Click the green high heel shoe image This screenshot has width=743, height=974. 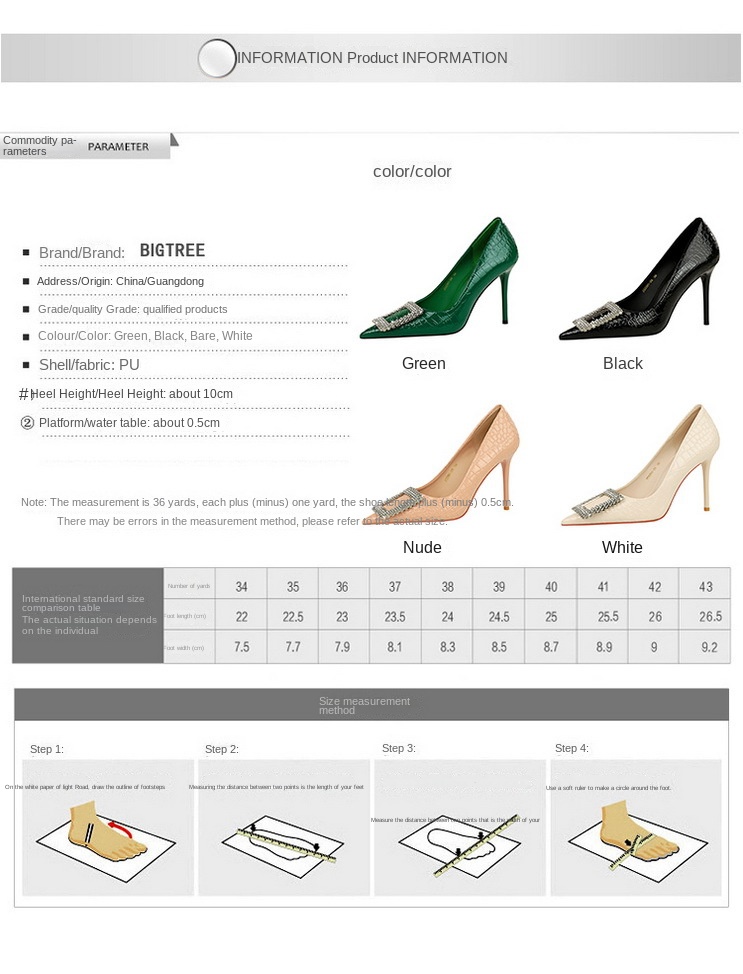[x=439, y=278]
